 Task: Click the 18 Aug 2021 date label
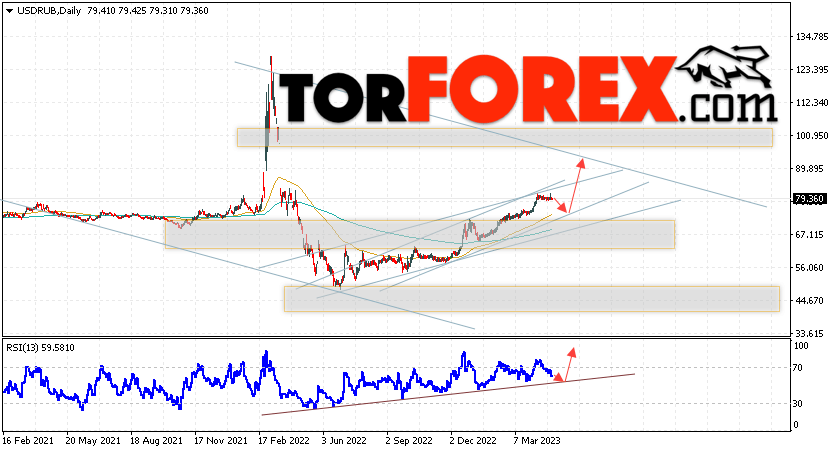coord(156,440)
